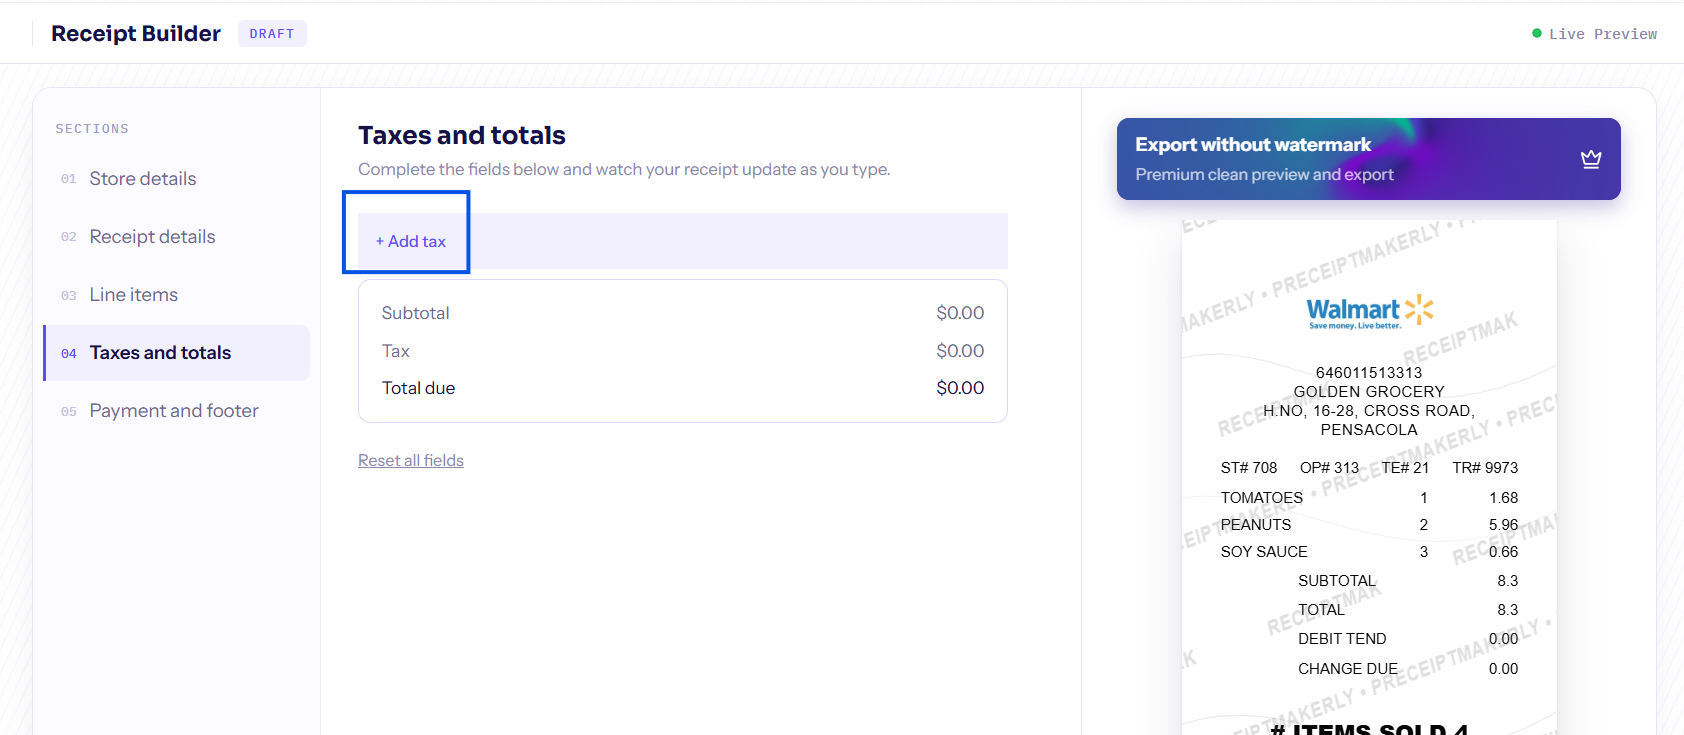The image size is (1684, 735).
Task: Click the Total due $0.00 amount
Action: pos(960,388)
